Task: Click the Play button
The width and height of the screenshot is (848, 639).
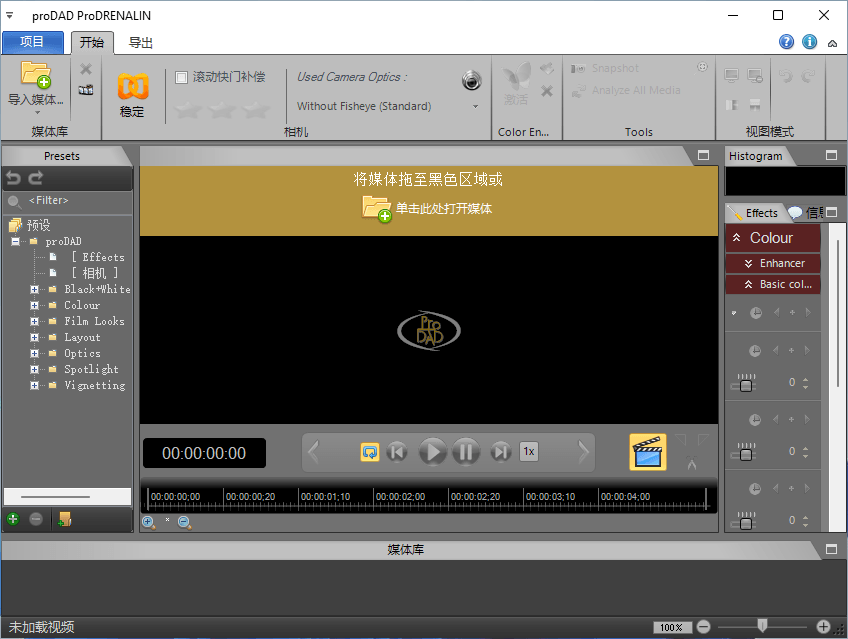Action: [x=433, y=452]
